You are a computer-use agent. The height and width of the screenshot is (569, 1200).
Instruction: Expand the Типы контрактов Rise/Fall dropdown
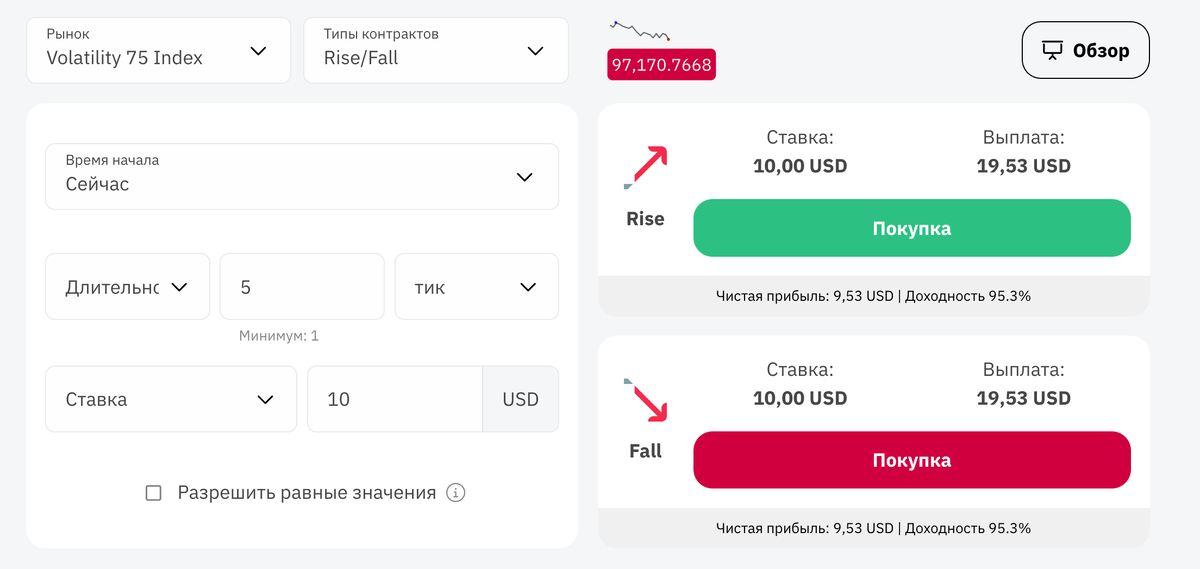tap(435, 50)
